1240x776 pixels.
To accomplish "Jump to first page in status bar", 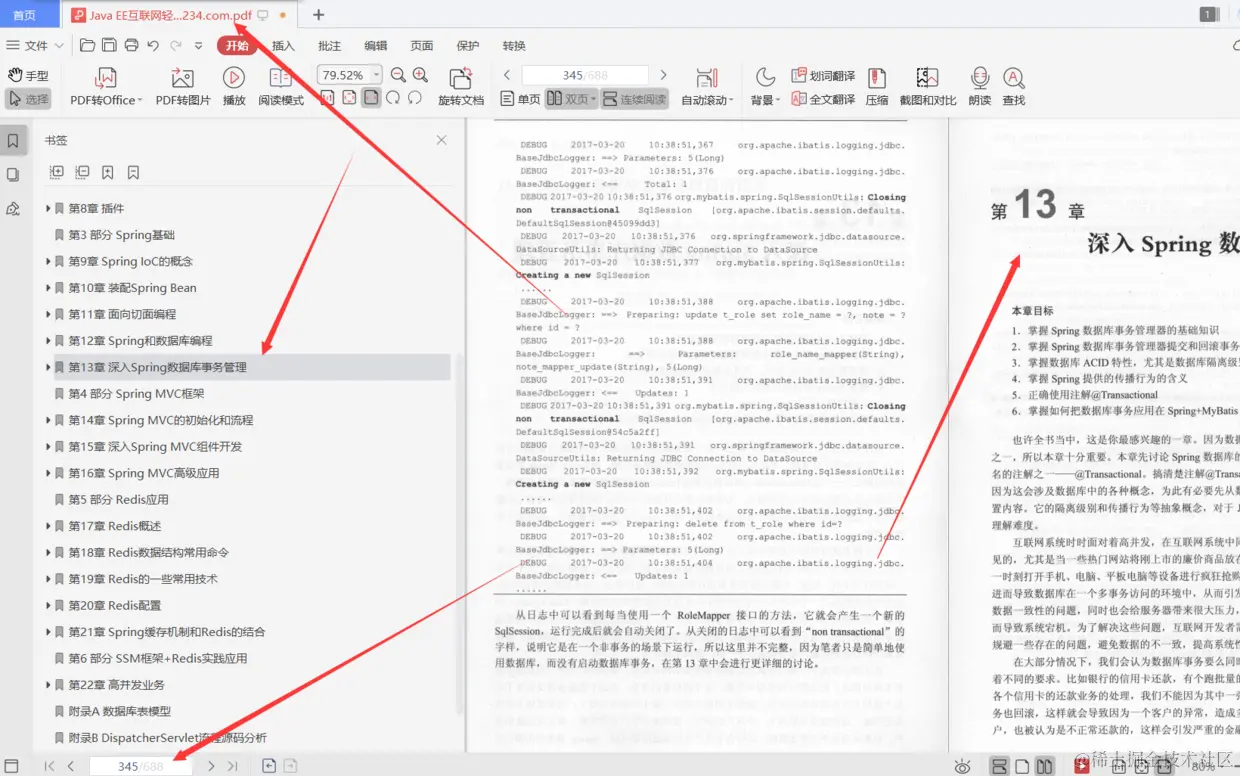I will click(49, 766).
